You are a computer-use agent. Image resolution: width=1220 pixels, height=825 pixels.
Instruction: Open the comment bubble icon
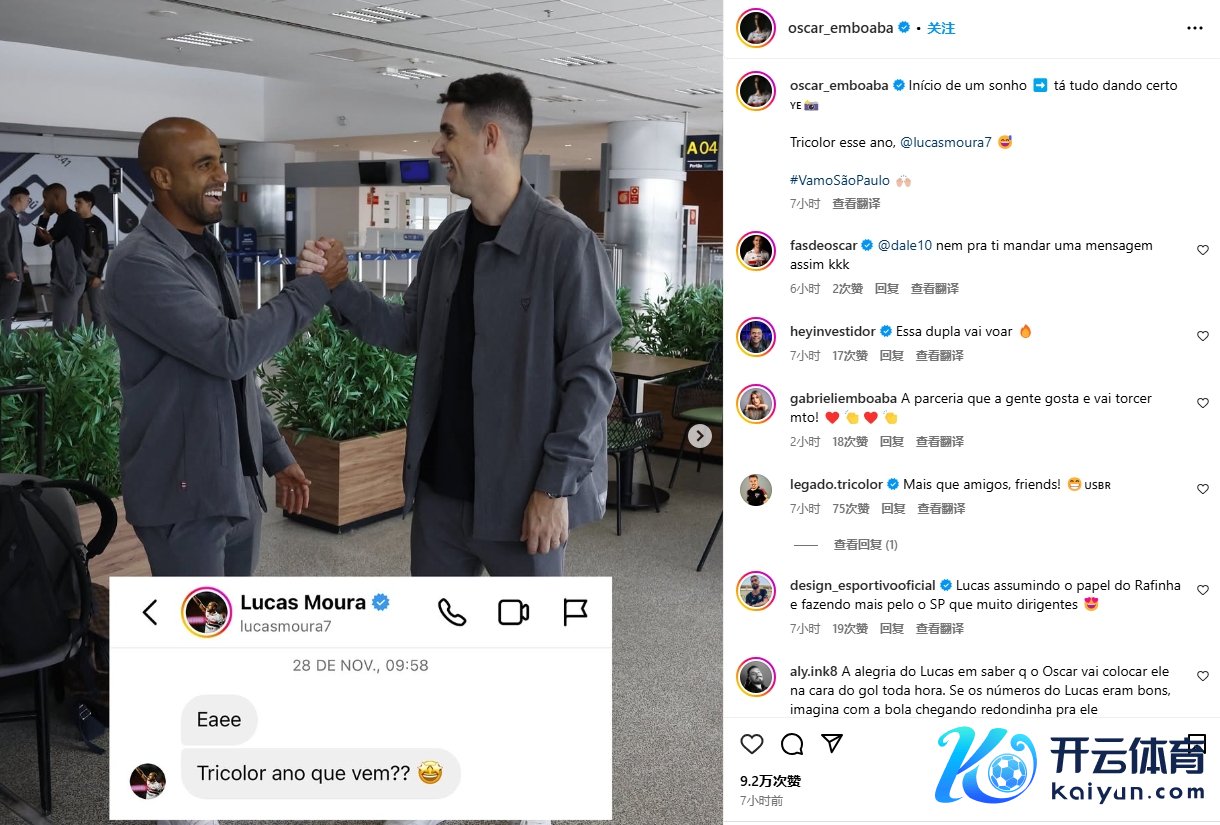[x=792, y=744]
